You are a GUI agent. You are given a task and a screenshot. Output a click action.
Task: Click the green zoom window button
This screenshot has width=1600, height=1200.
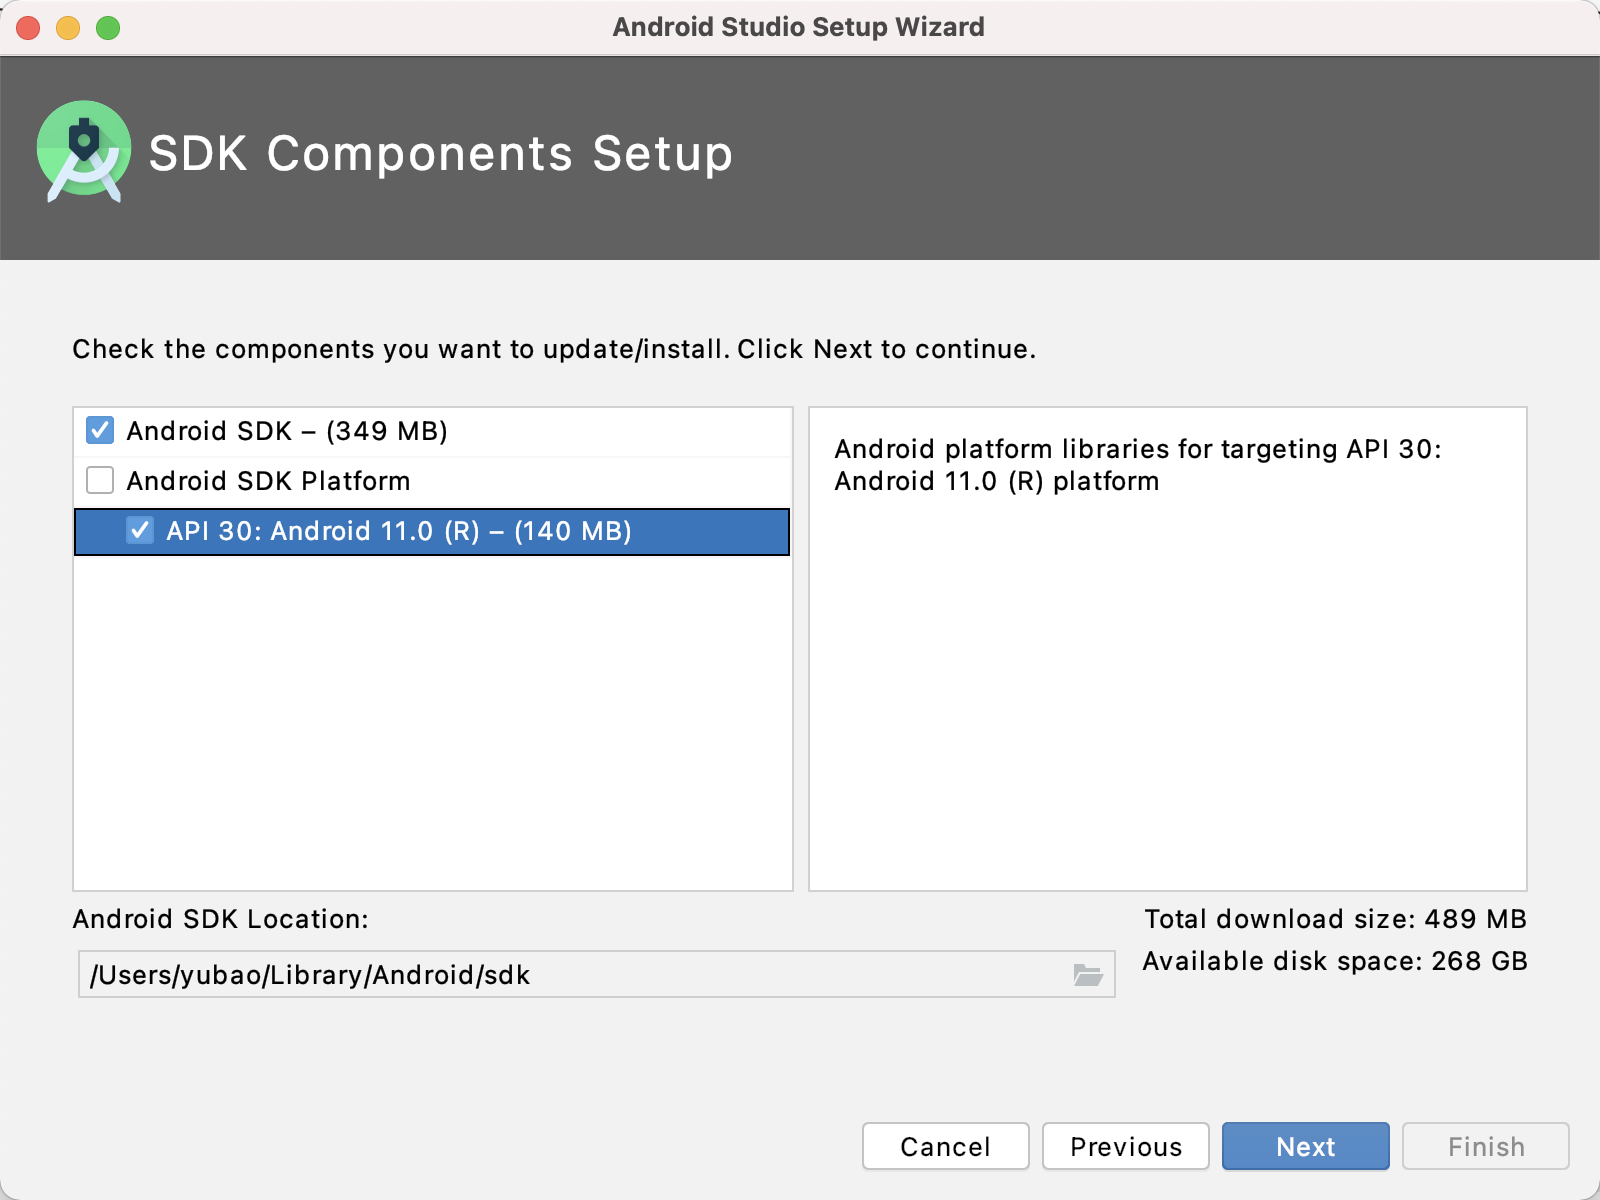108,28
